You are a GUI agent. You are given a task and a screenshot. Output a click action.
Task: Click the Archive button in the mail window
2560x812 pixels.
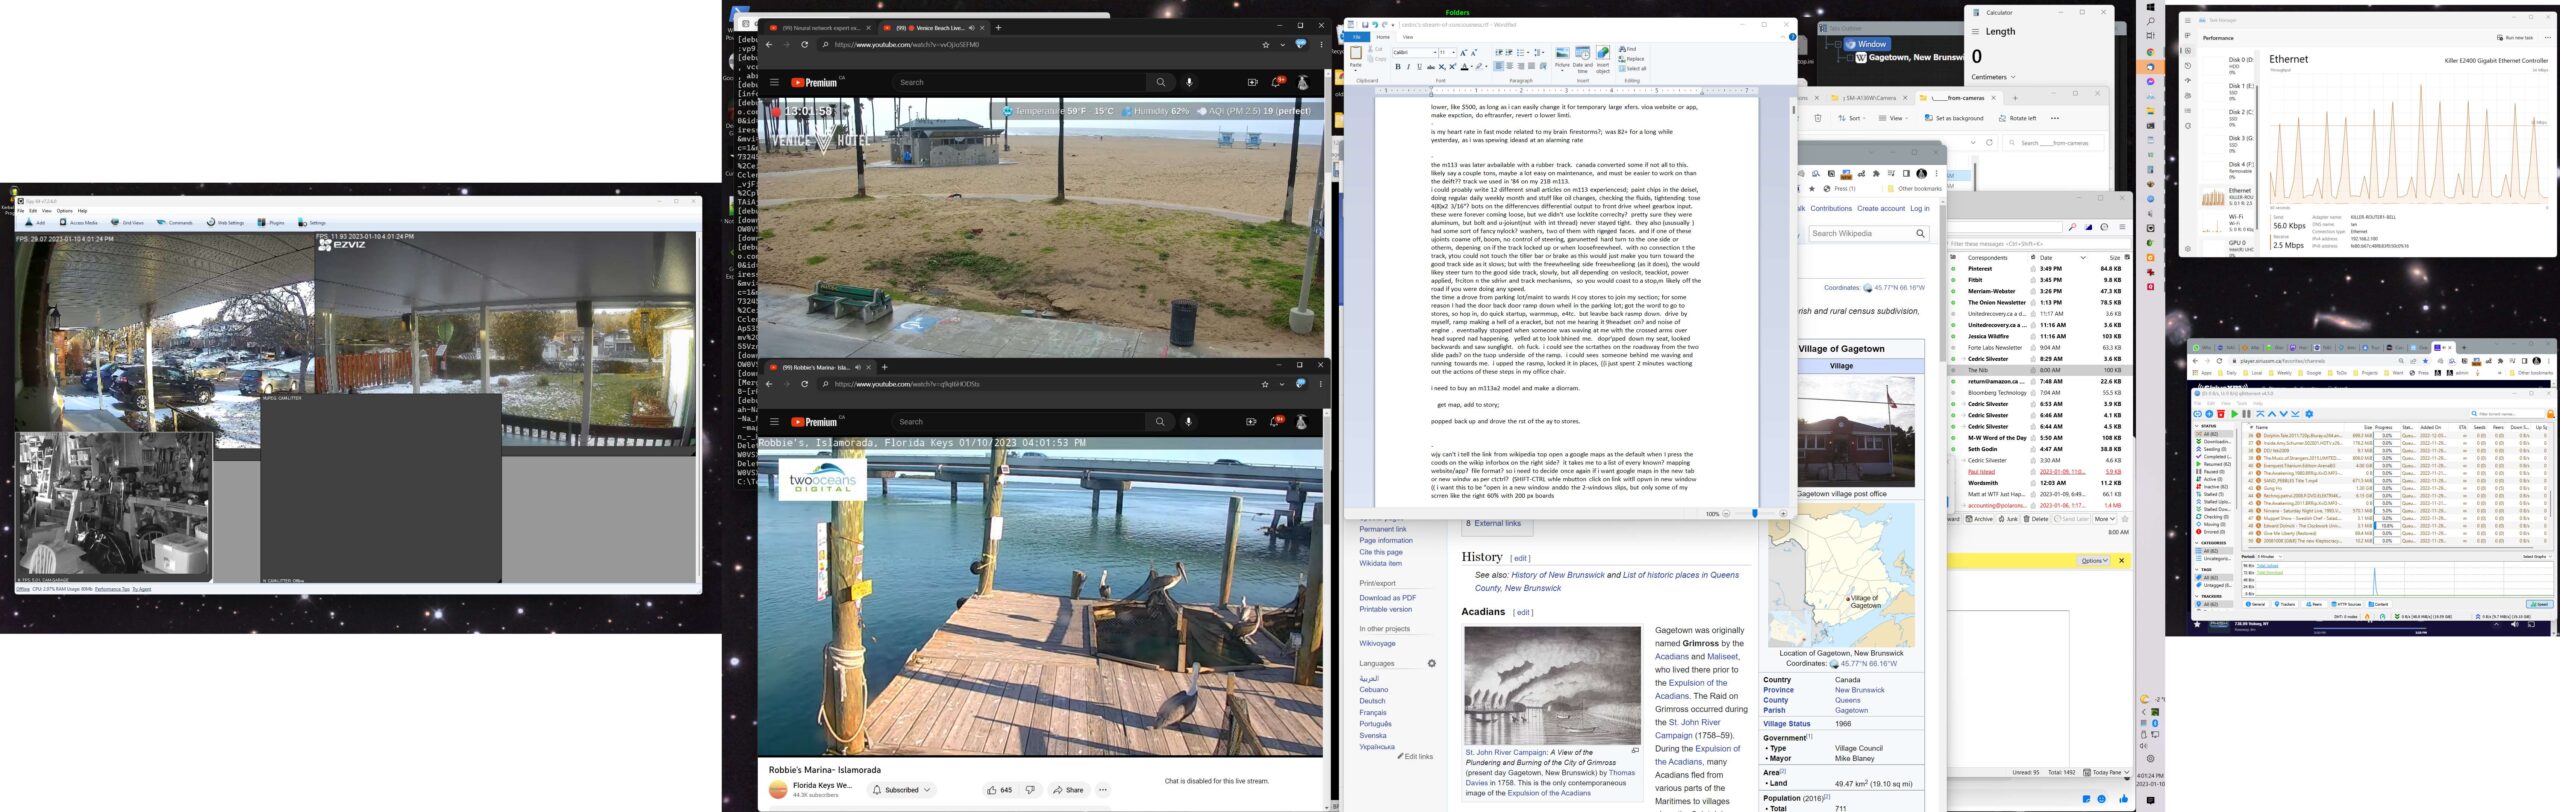click(x=1980, y=519)
